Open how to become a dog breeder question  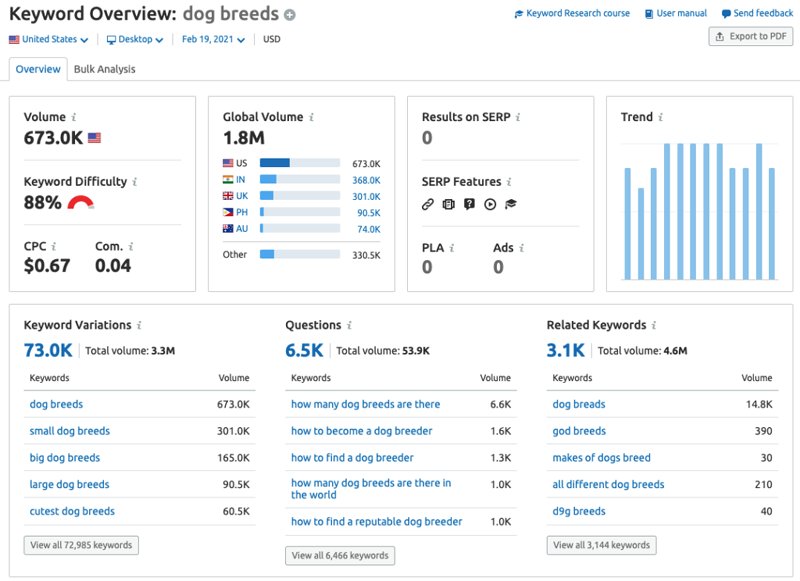point(362,431)
